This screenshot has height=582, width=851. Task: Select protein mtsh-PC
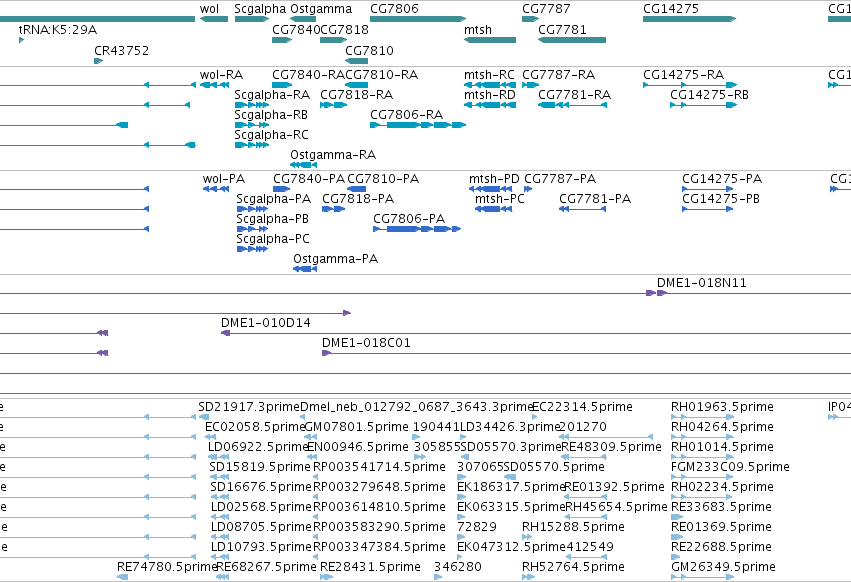tap(493, 209)
